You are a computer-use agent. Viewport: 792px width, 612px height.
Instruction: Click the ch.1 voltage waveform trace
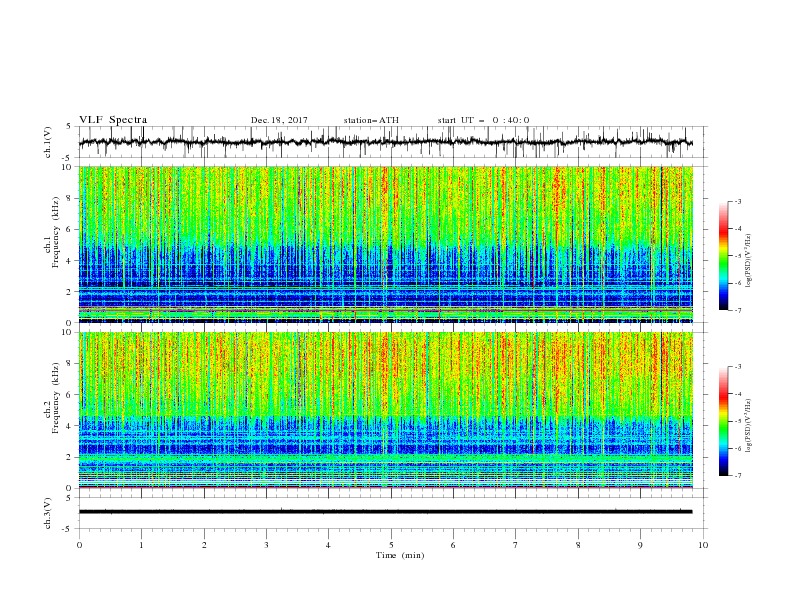pos(386,142)
